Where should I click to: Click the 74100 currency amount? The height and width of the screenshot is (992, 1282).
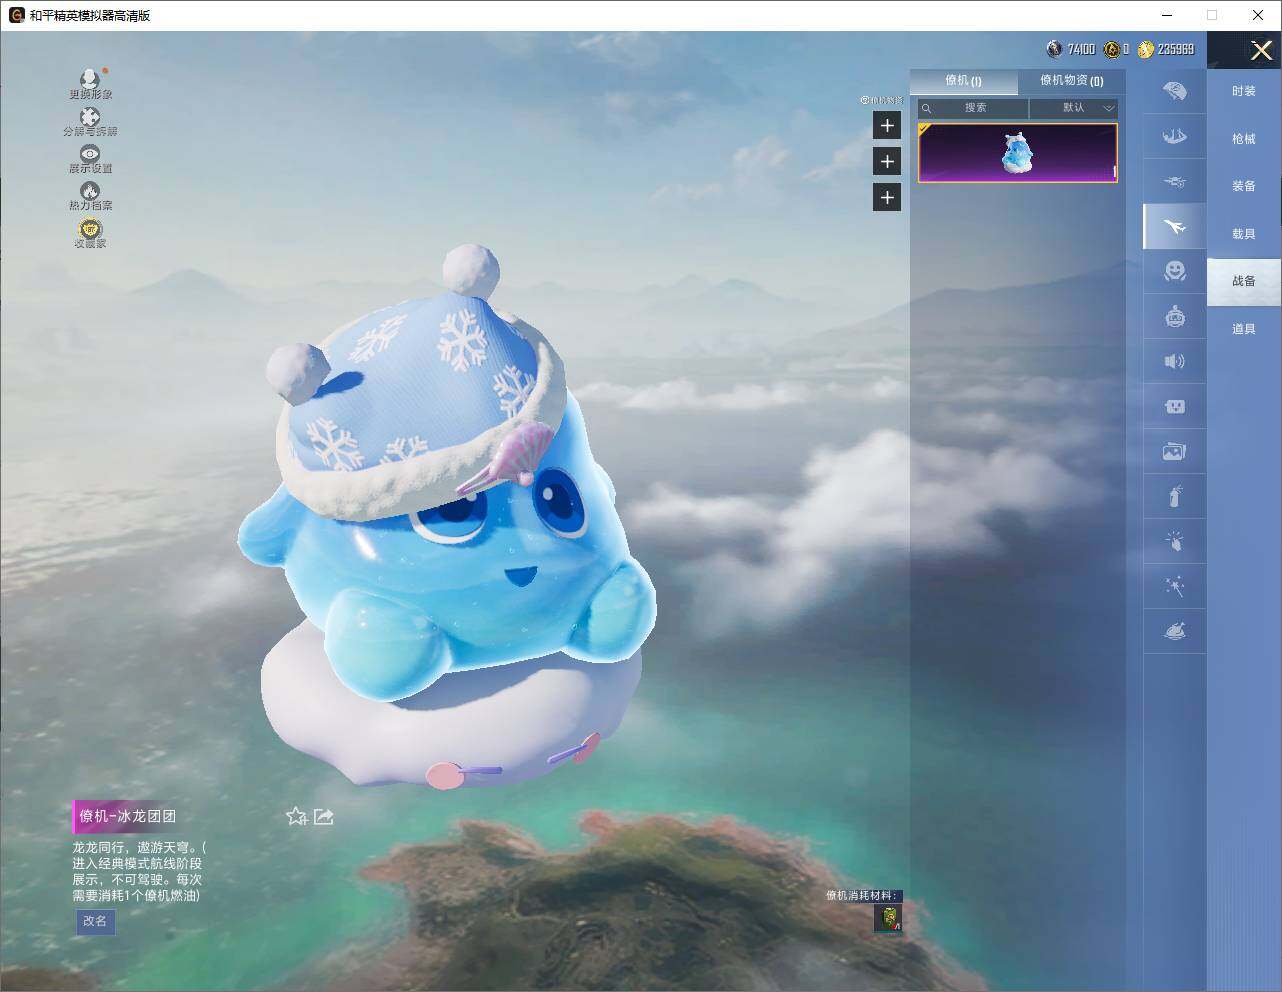[x=1081, y=49]
